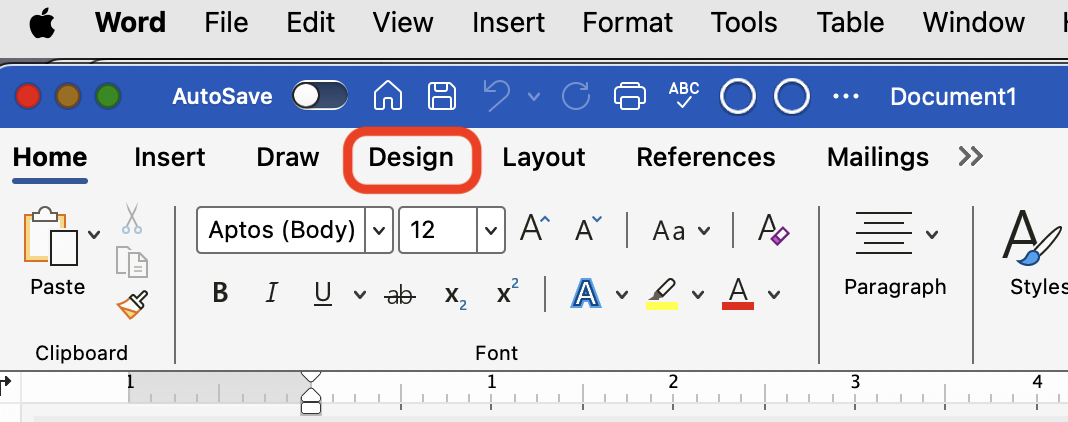Expand the font size dropdown arrow
This screenshot has width=1068, height=422.
[491, 230]
